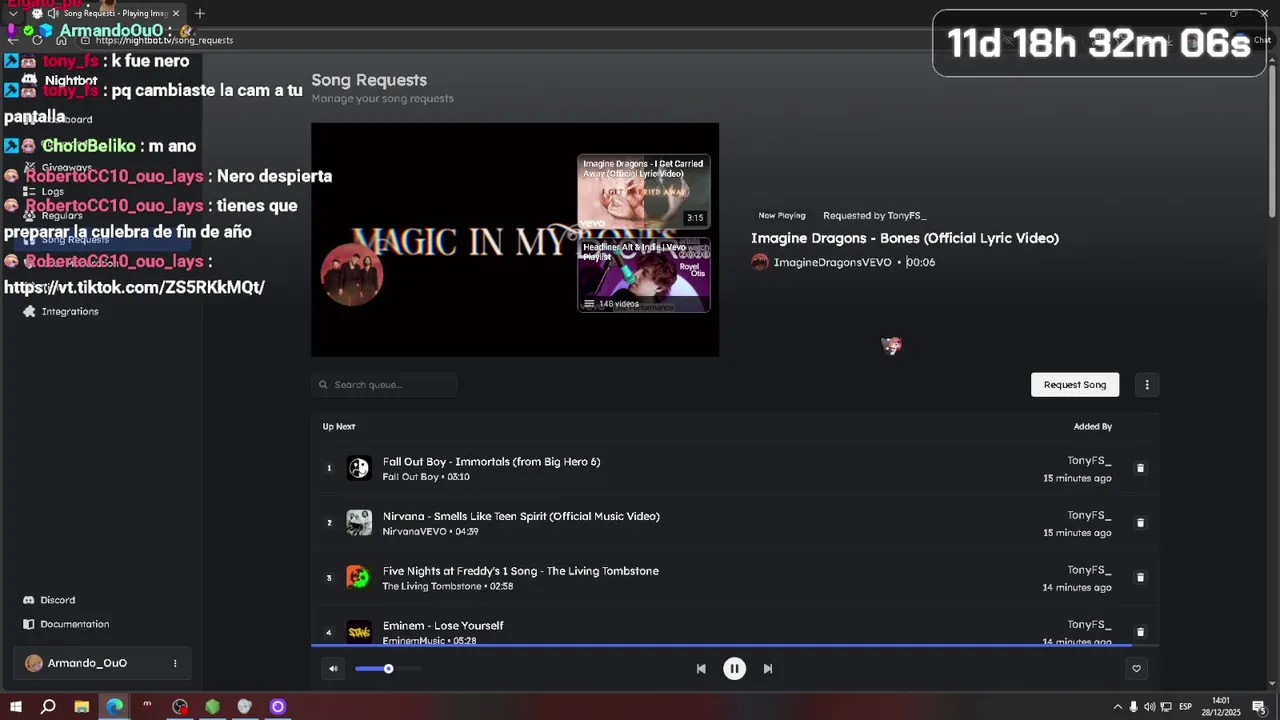This screenshot has height=720, width=1280.
Task: Click the band avatar inside the video
Action: (x=352, y=274)
